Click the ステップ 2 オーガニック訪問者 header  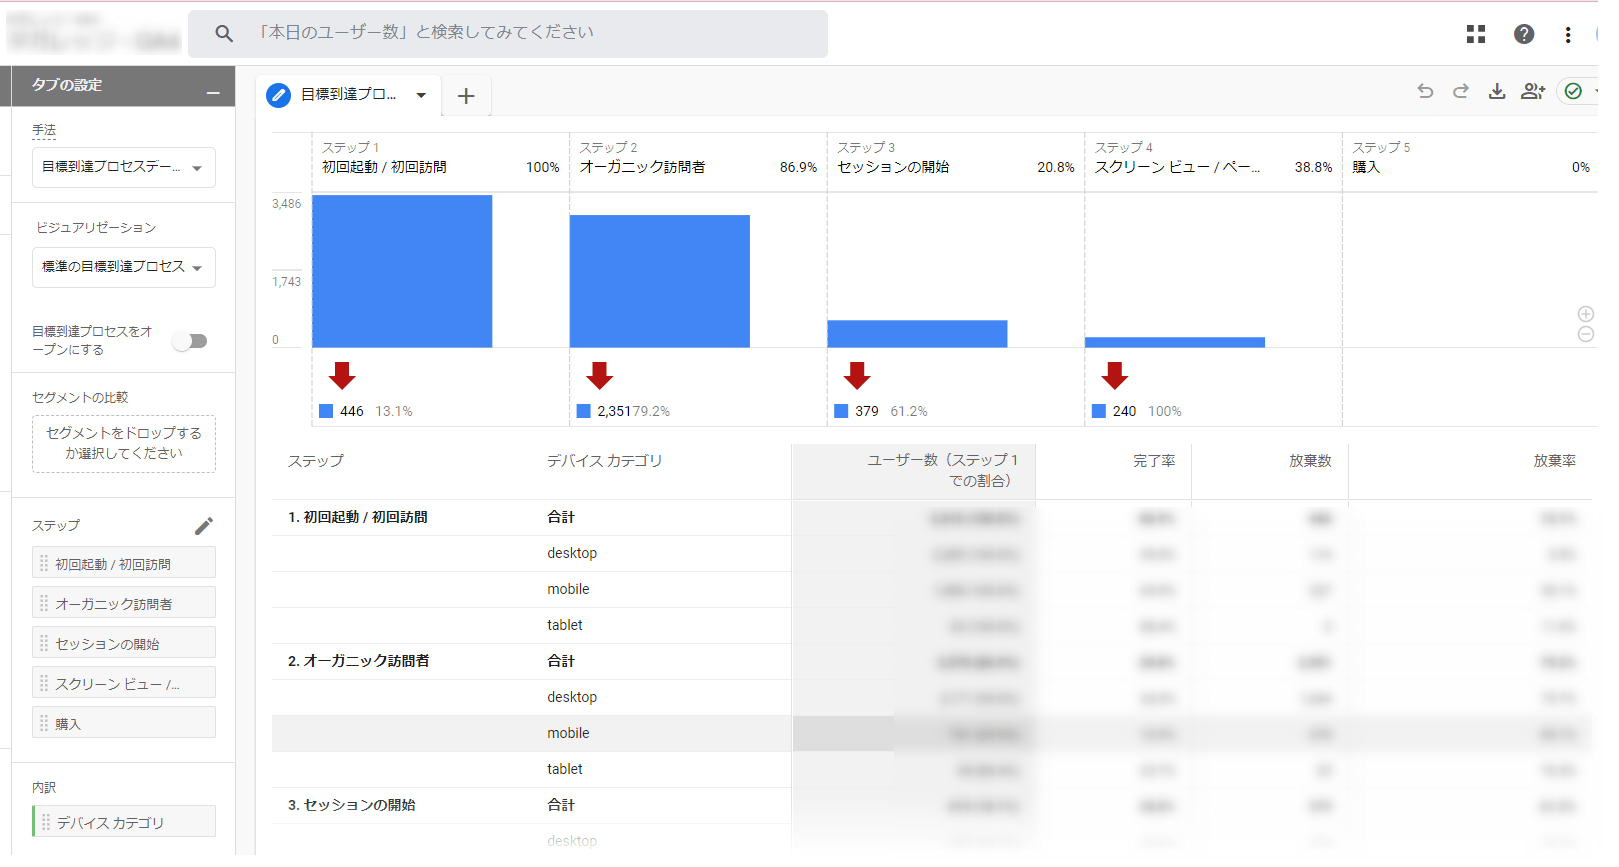698,158
